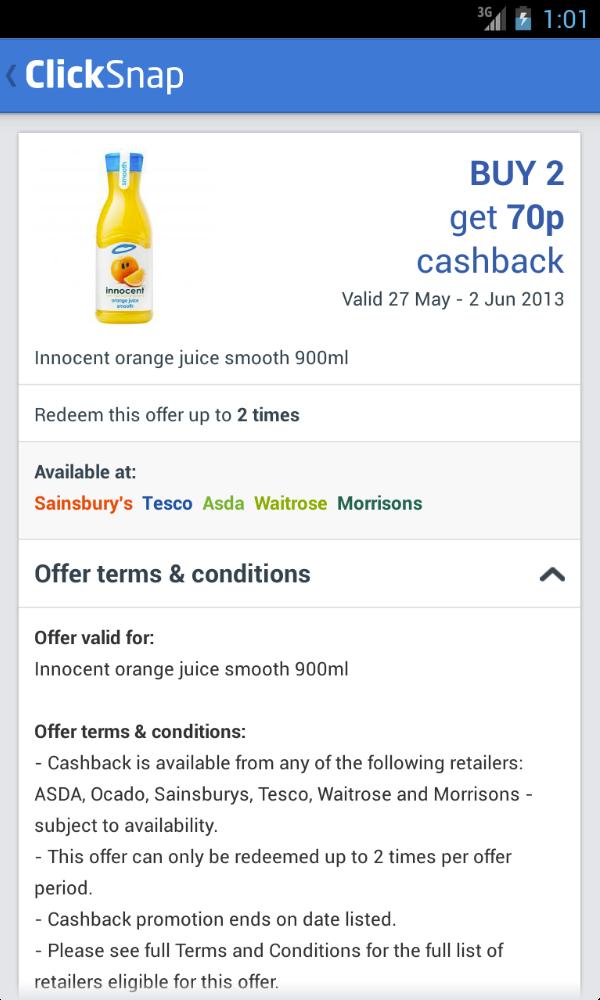Select the Sainsbury's retailer link
Screen dimensions: 600x1000
[x=83, y=503]
